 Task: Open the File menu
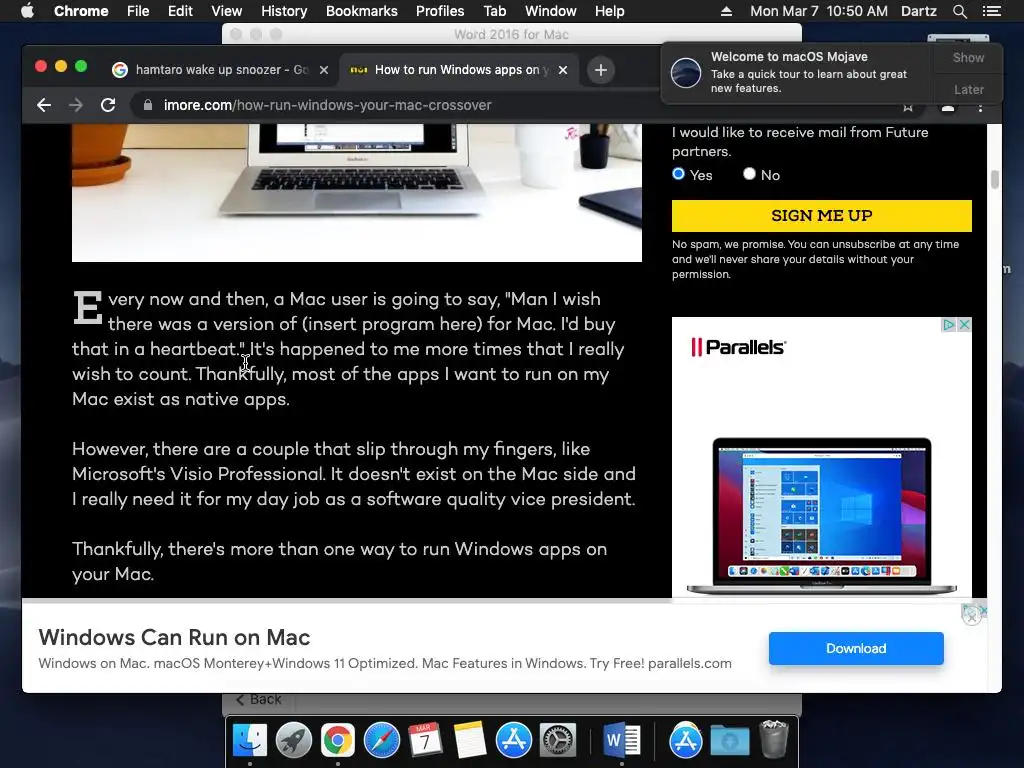pyautogui.click(x=138, y=11)
